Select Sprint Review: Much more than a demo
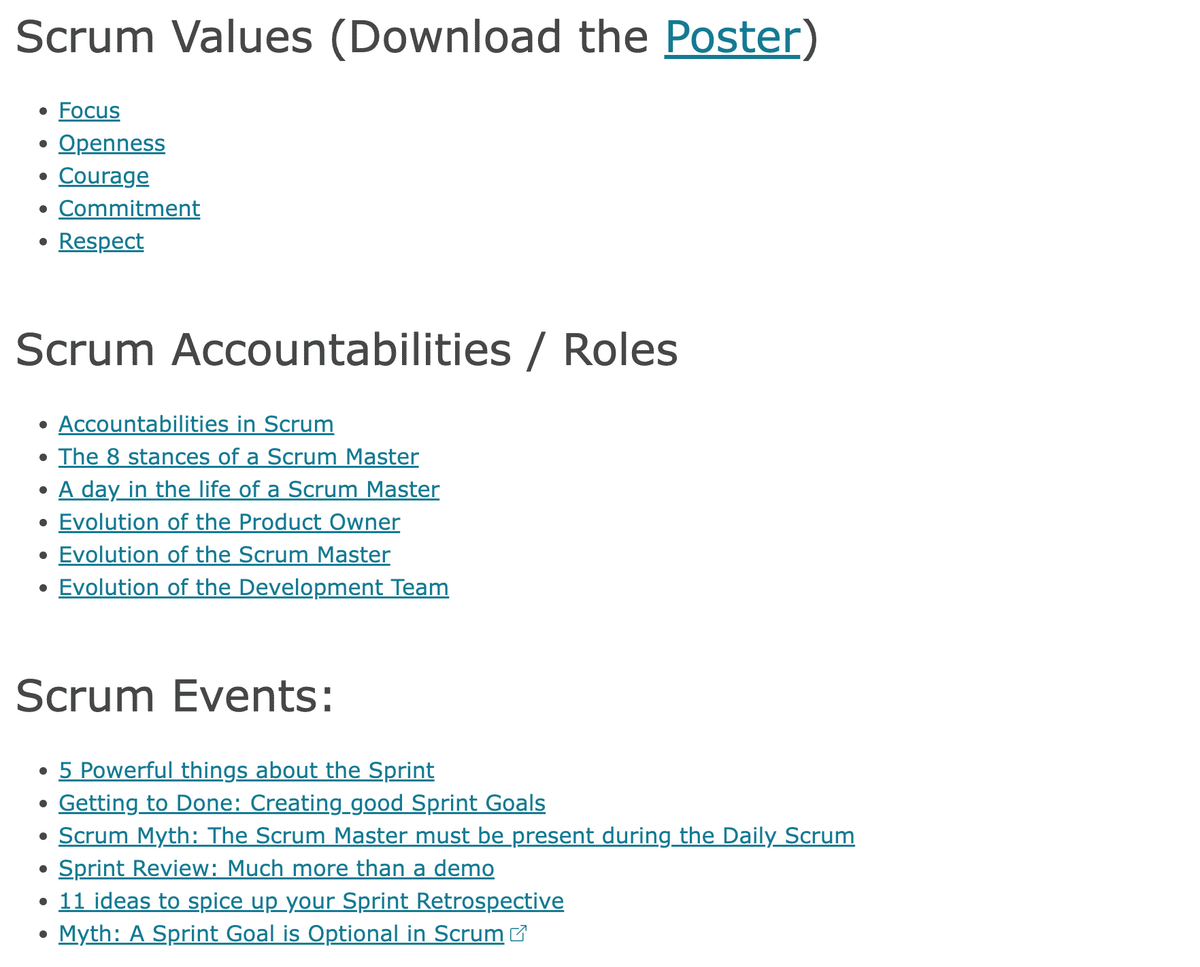 pos(276,869)
